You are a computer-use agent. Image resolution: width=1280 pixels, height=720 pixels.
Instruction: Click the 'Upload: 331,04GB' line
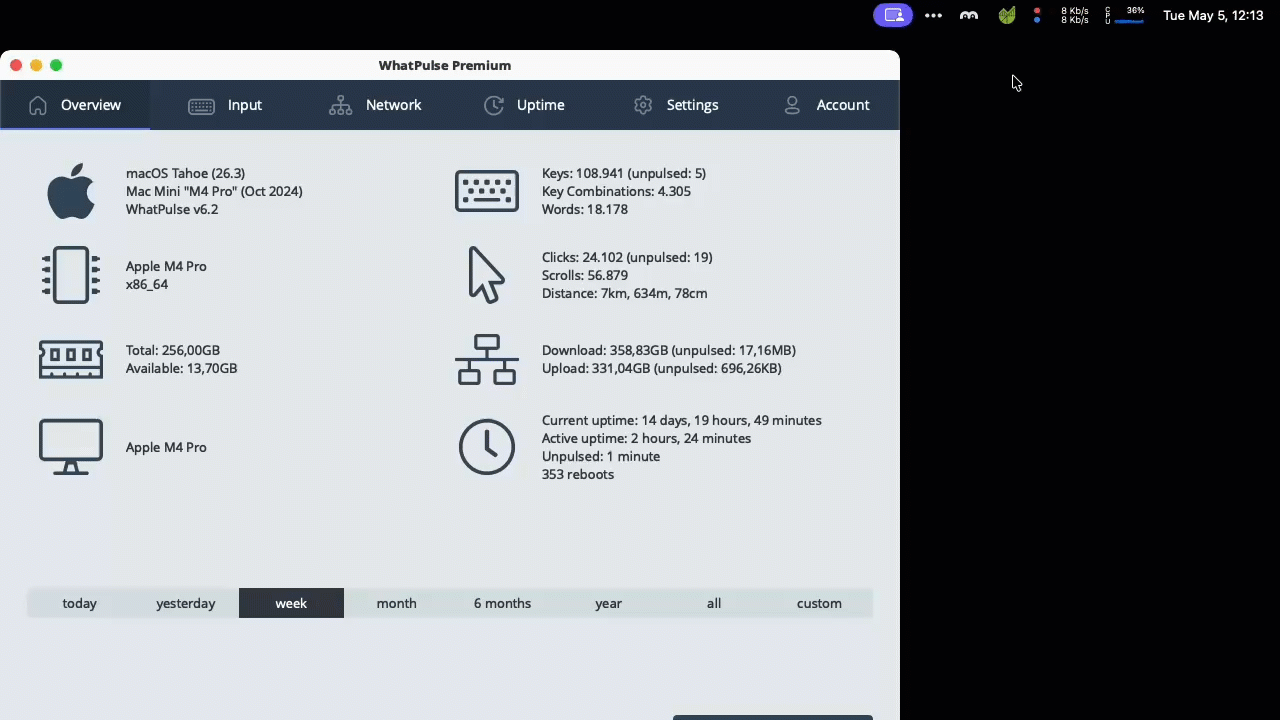pos(662,368)
